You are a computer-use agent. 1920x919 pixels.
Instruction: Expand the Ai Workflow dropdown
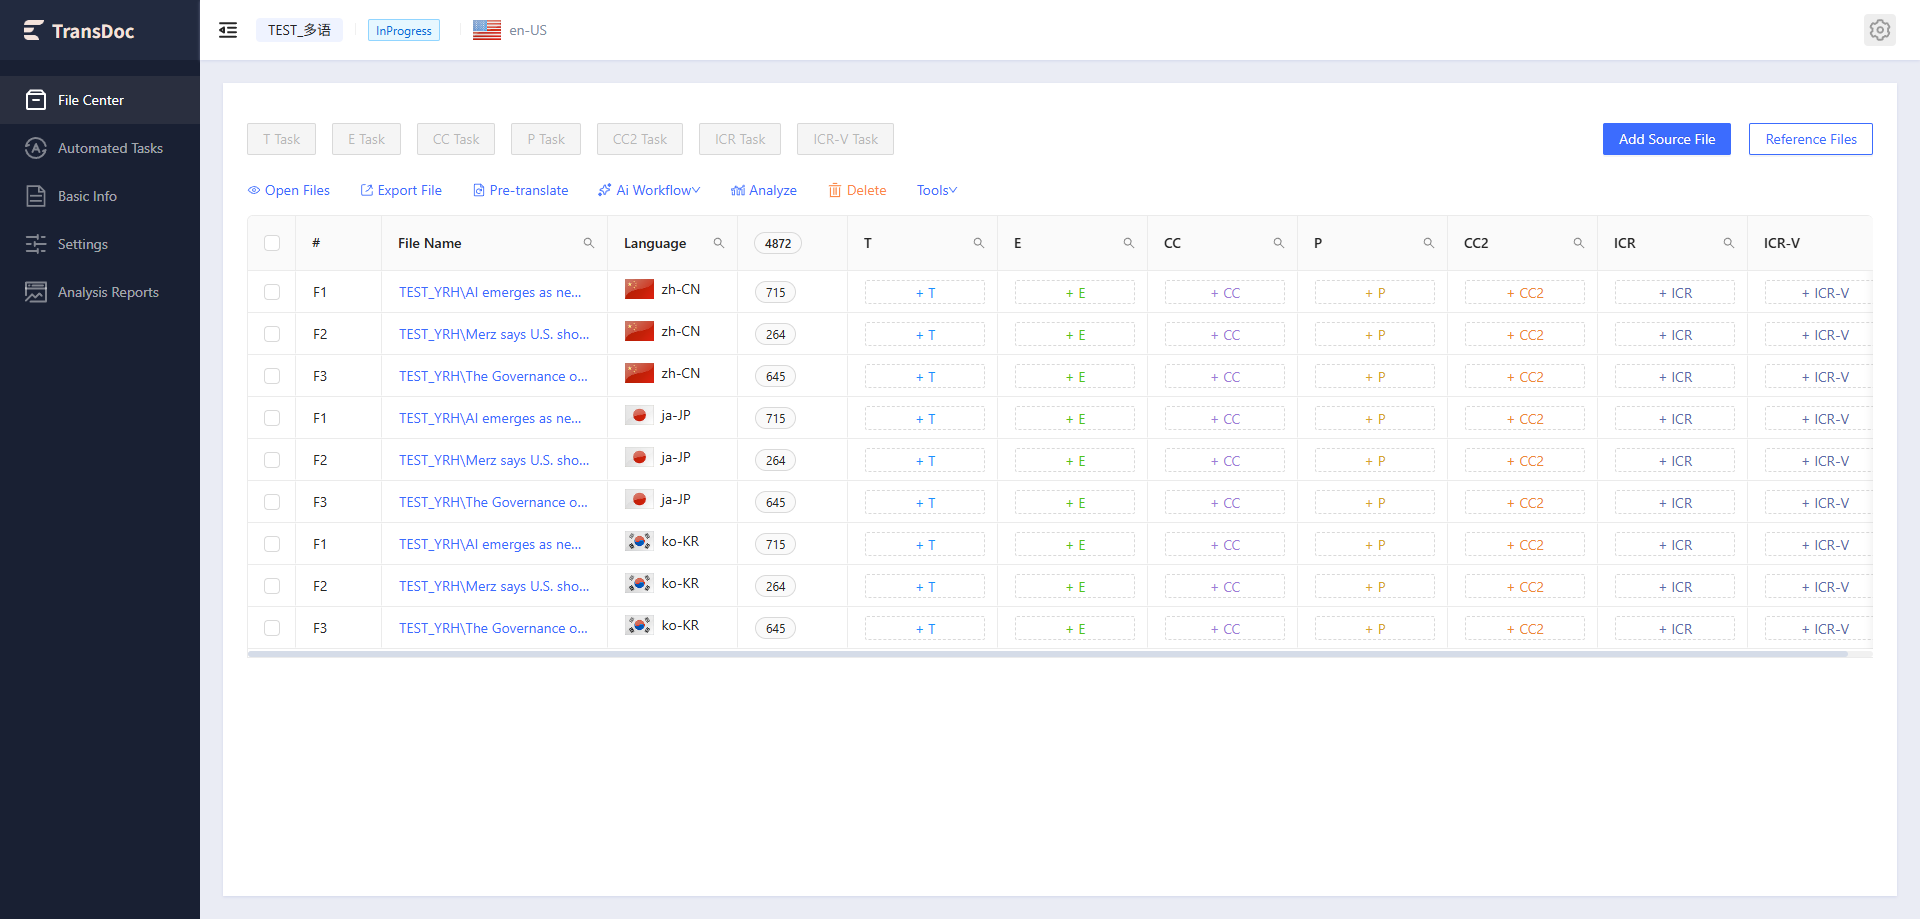click(649, 190)
